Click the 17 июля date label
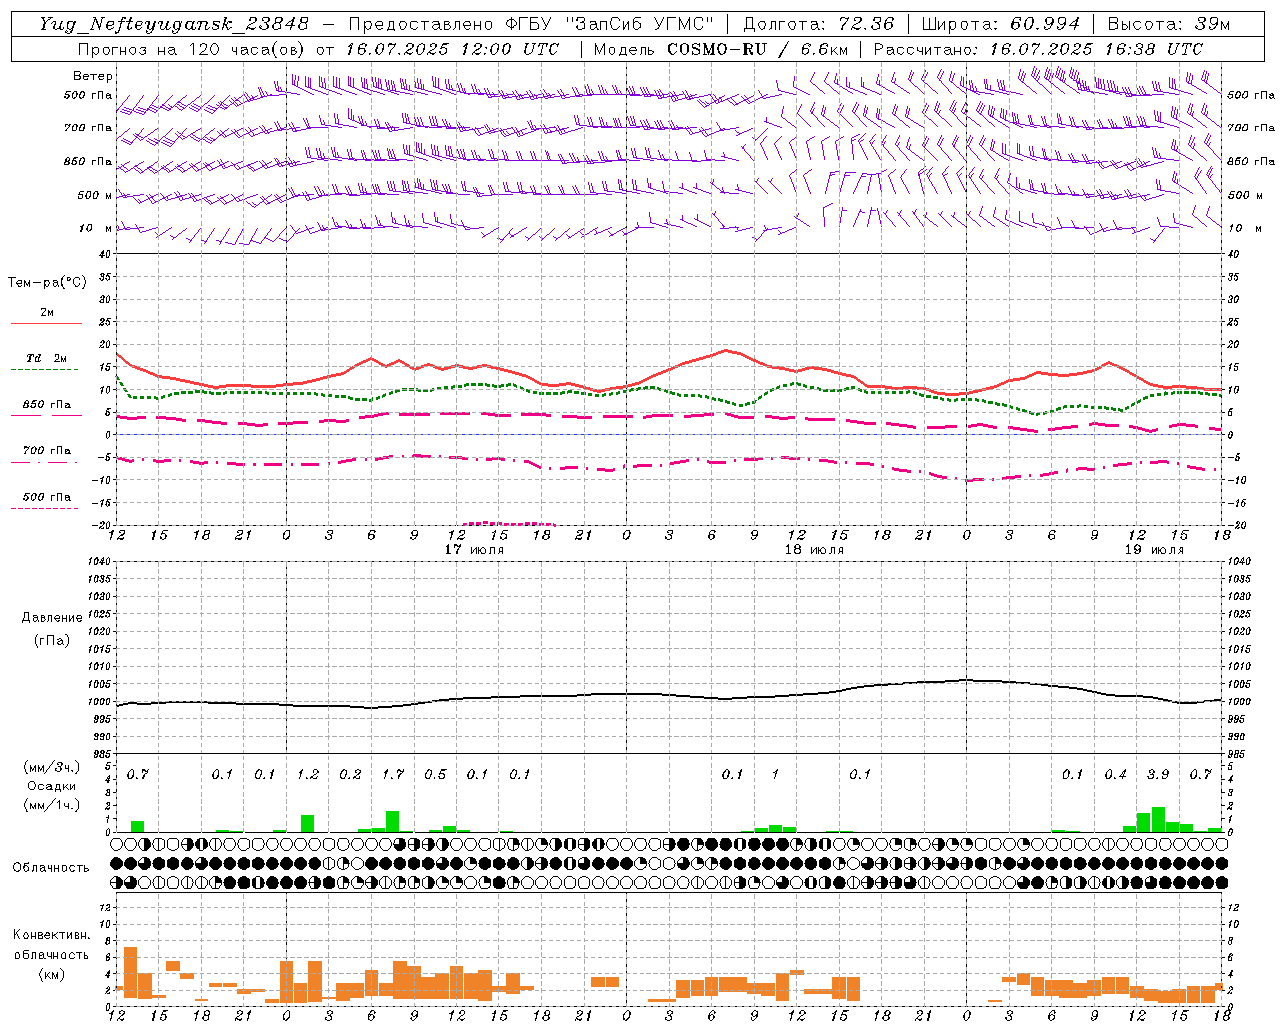 (x=474, y=550)
